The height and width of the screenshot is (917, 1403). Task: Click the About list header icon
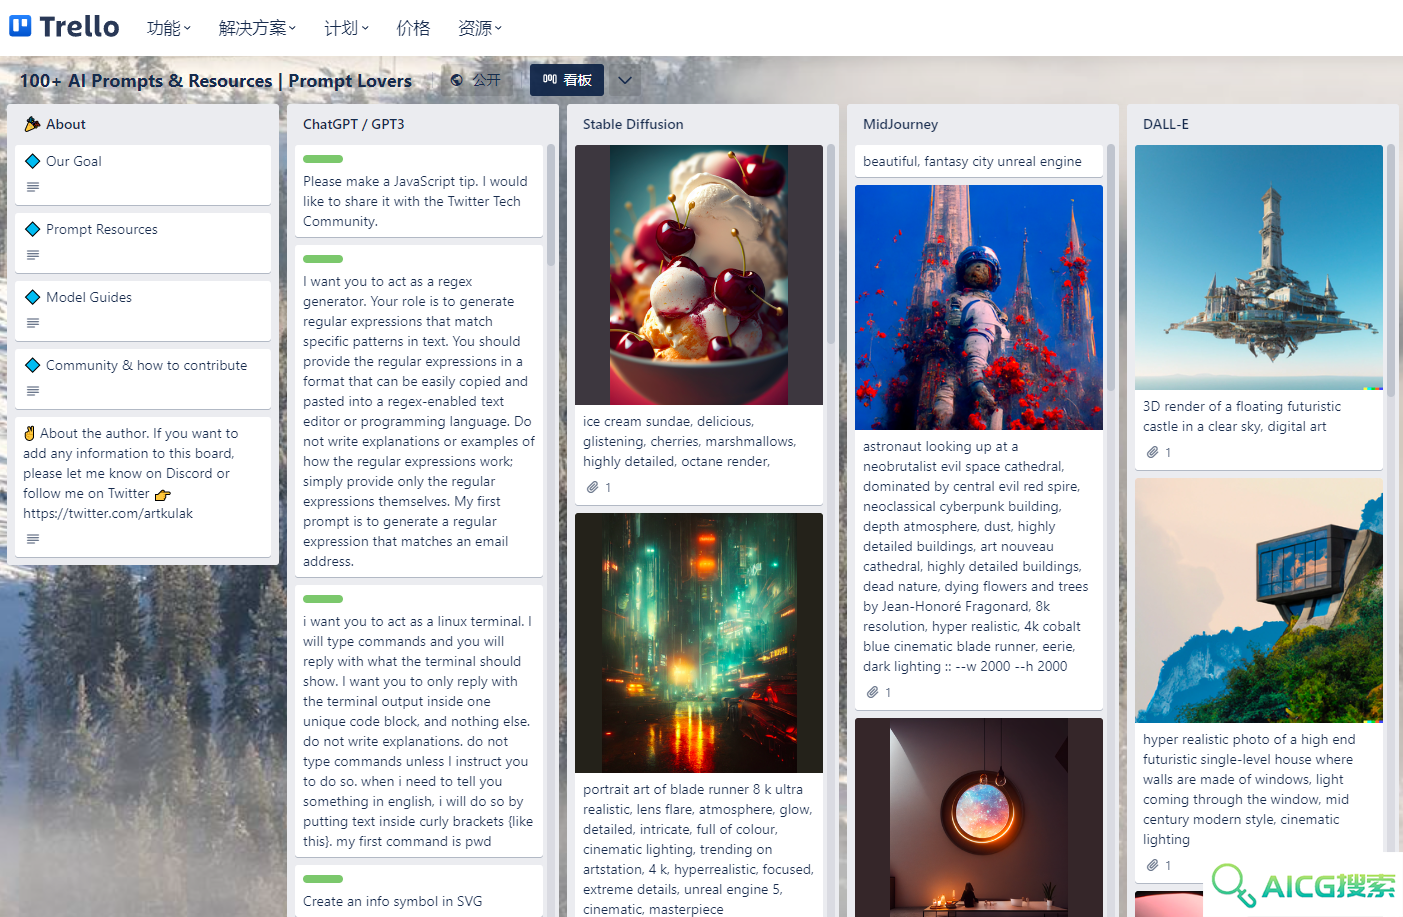33,124
